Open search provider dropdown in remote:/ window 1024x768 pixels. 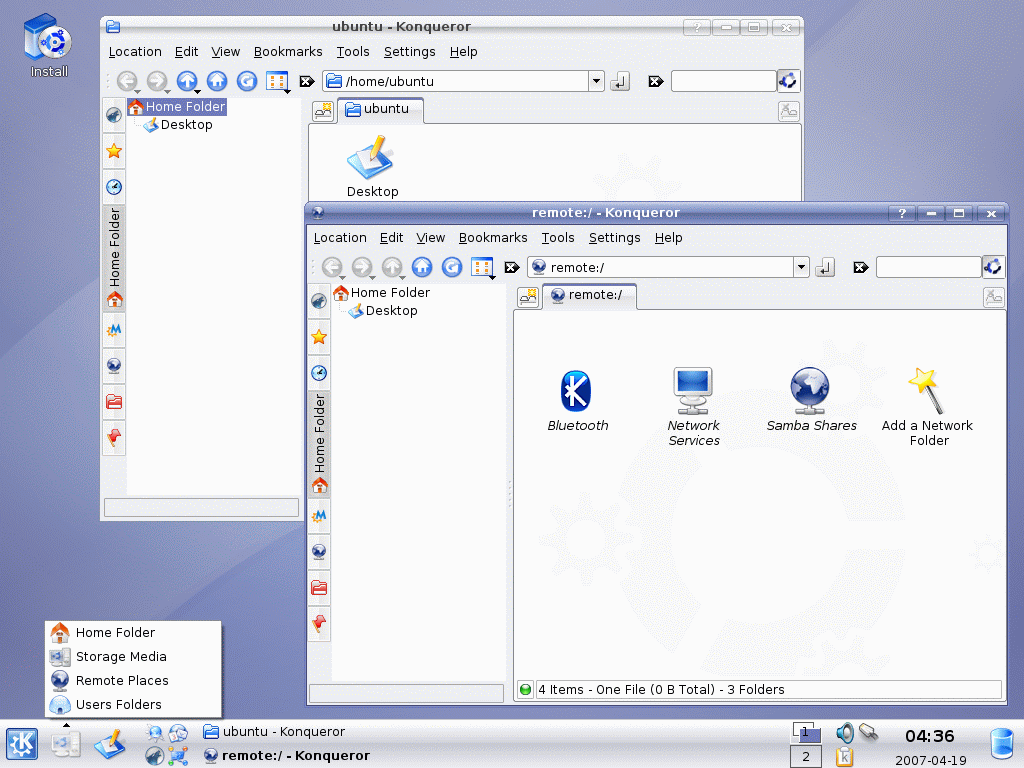coord(993,266)
